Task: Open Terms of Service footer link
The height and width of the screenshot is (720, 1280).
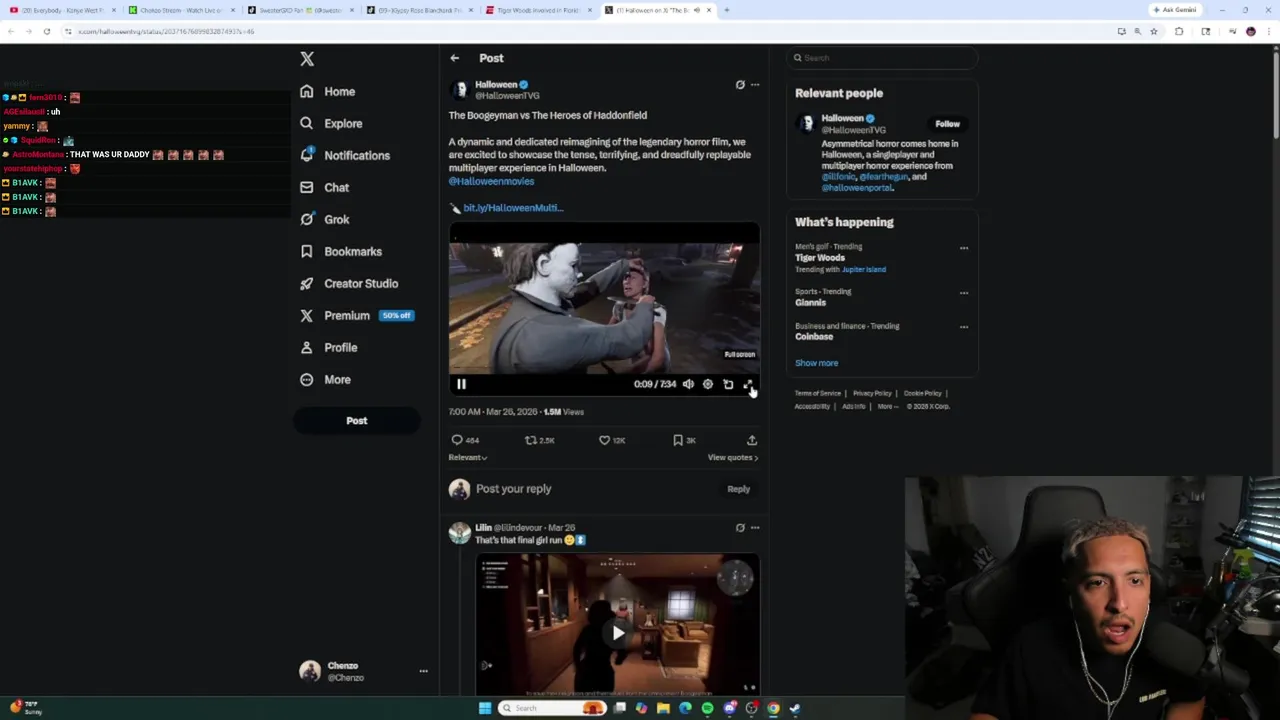Action: [818, 393]
